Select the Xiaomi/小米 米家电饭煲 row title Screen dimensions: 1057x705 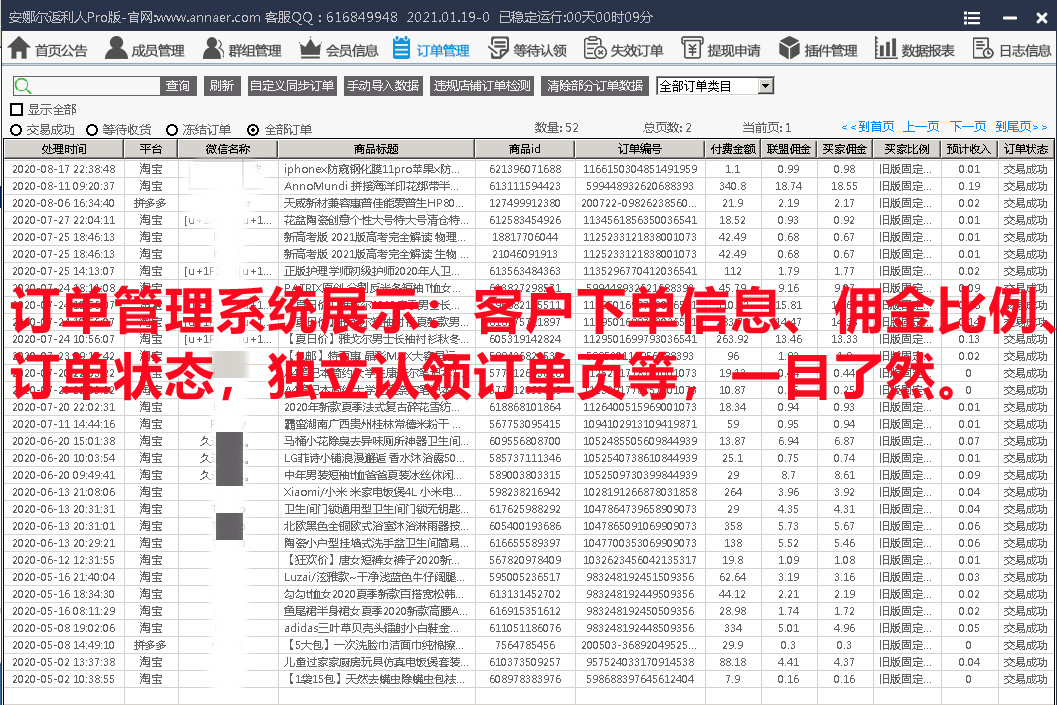pos(373,492)
